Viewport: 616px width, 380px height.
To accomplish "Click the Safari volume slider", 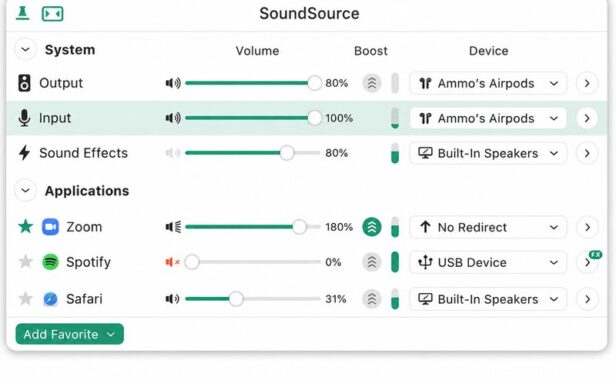I will coord(253,299).
